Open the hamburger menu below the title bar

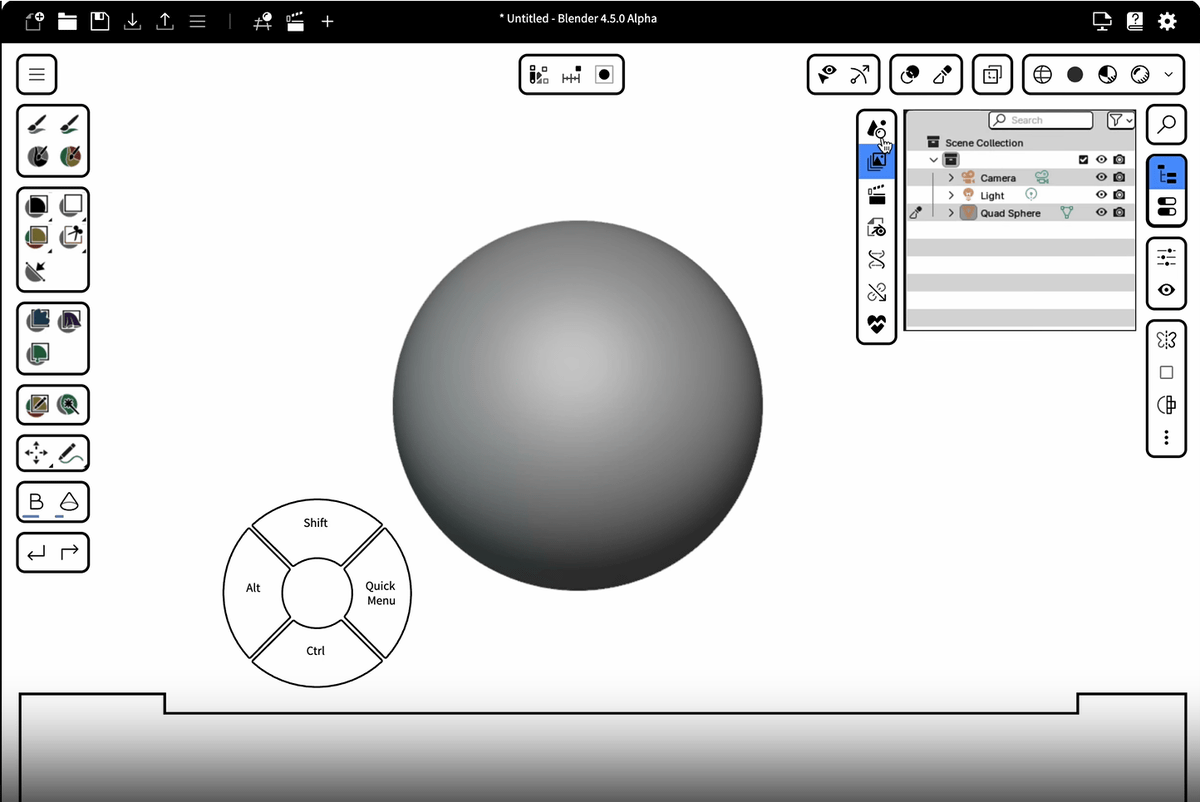click(37, 75)
